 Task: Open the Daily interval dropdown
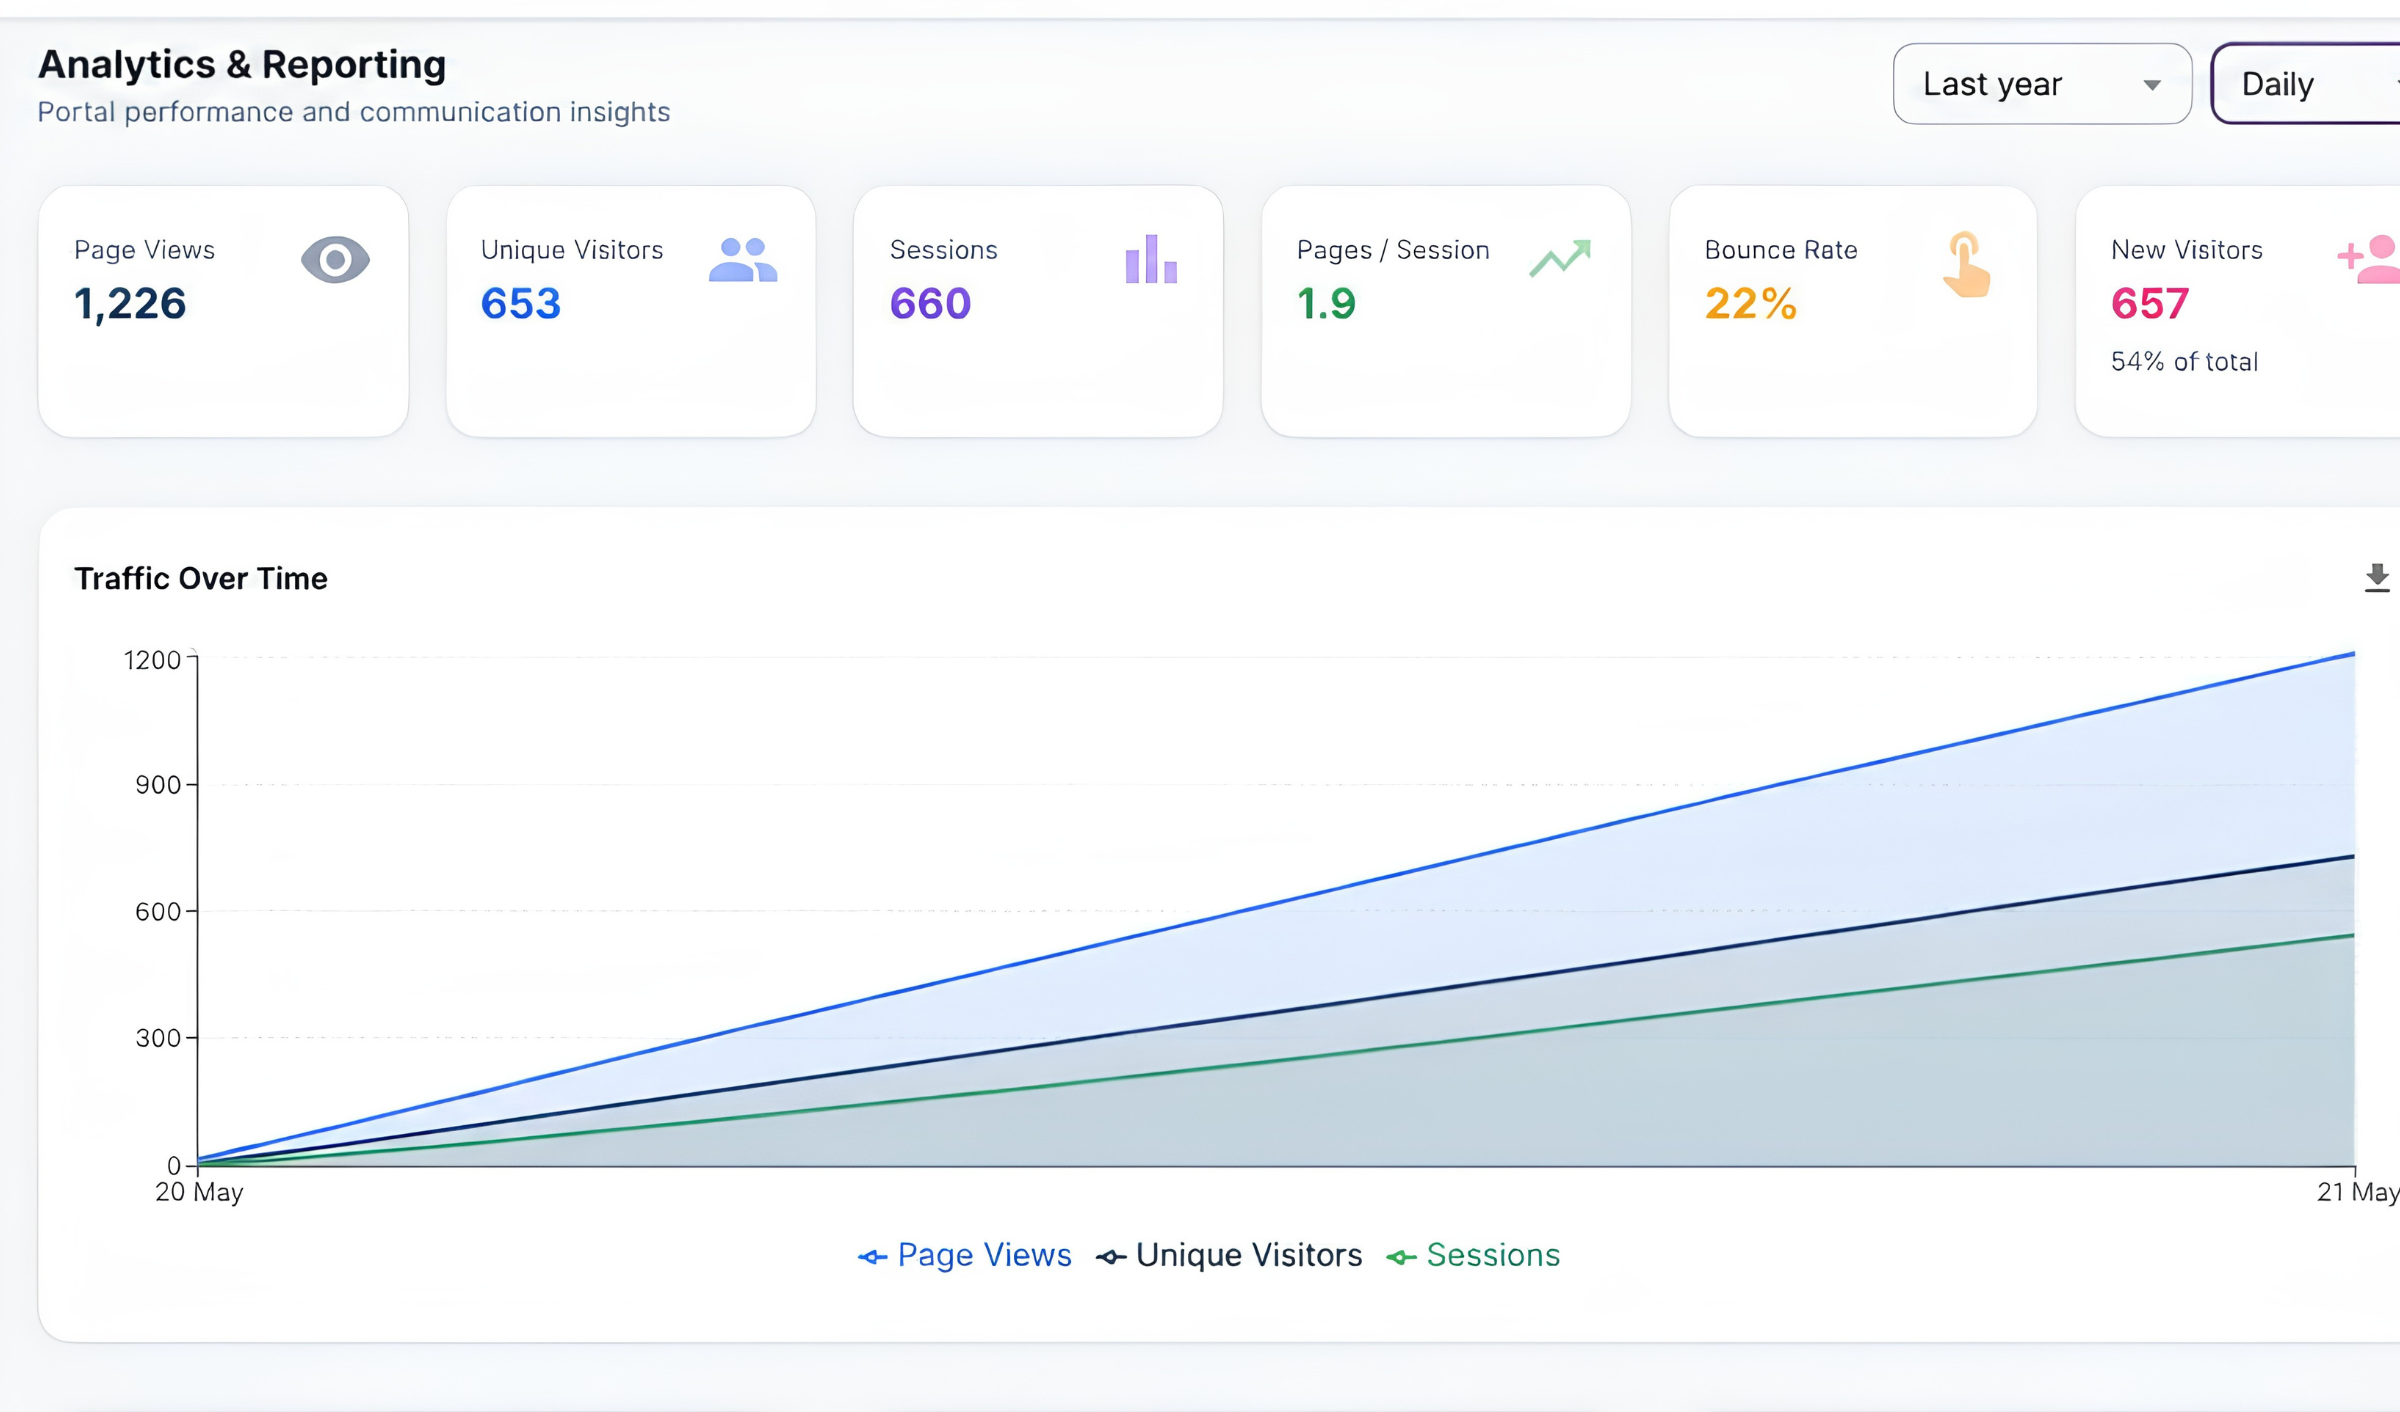[2306, 84]
